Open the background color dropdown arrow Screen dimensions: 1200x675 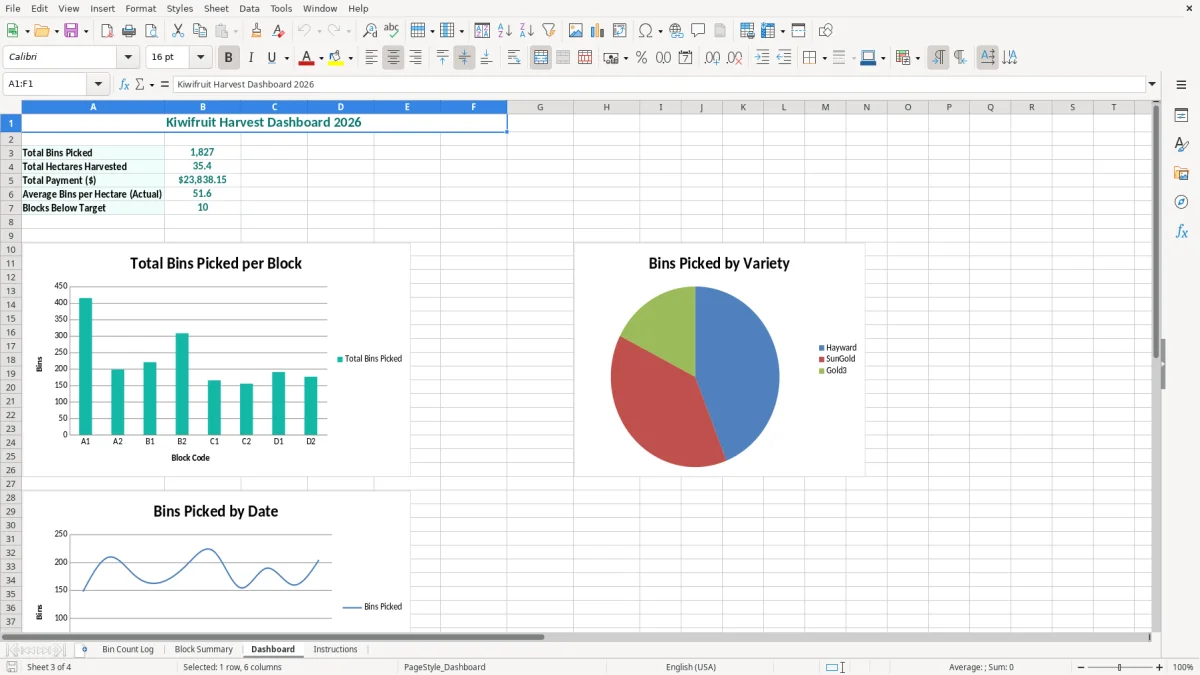click(x=350, y=58)
